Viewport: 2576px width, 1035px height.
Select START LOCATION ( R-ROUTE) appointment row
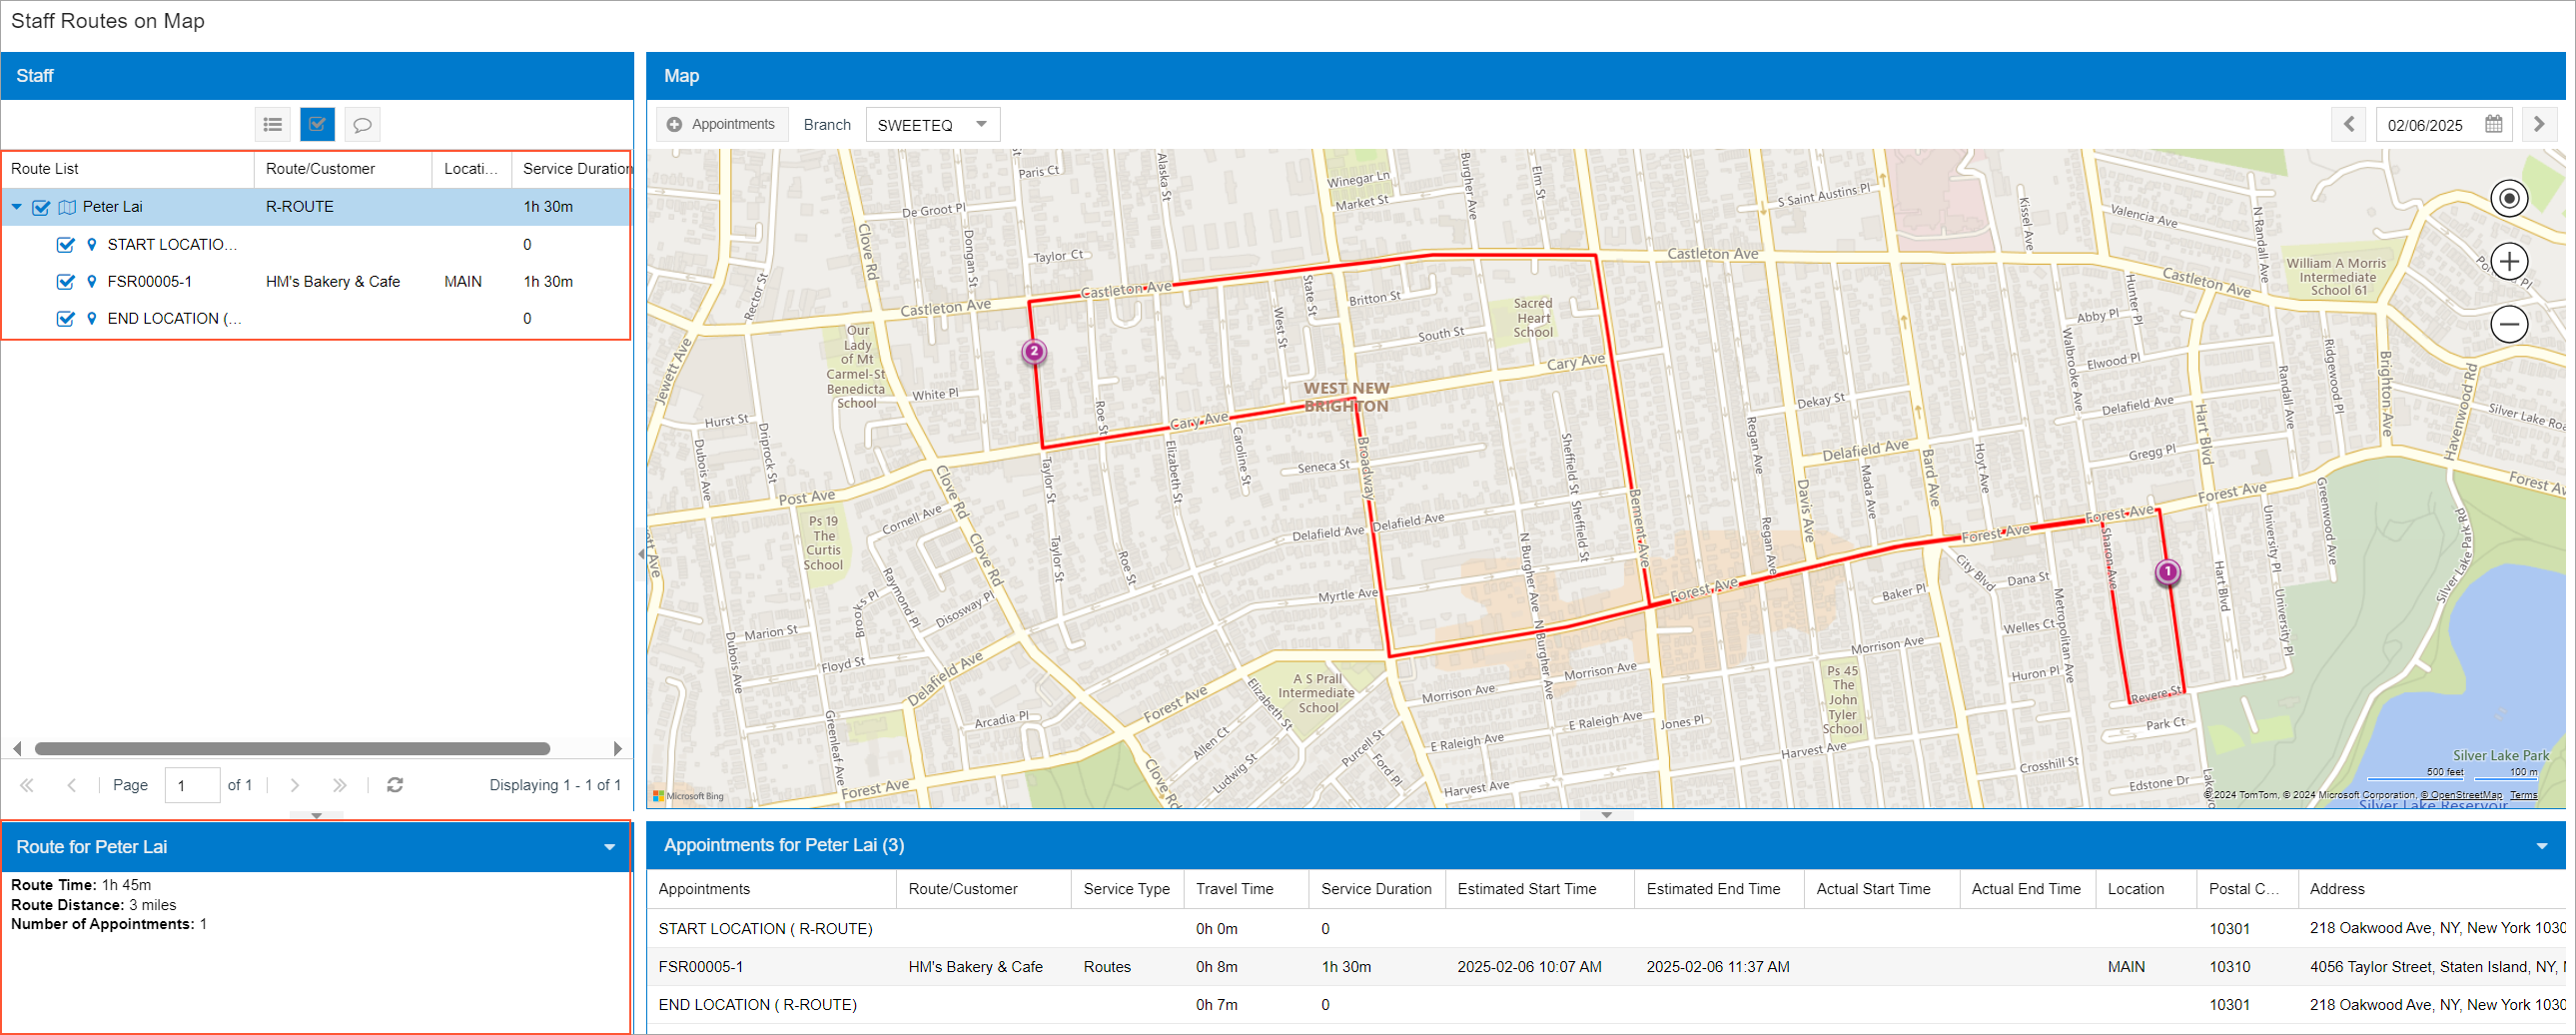click(1606, 929)
